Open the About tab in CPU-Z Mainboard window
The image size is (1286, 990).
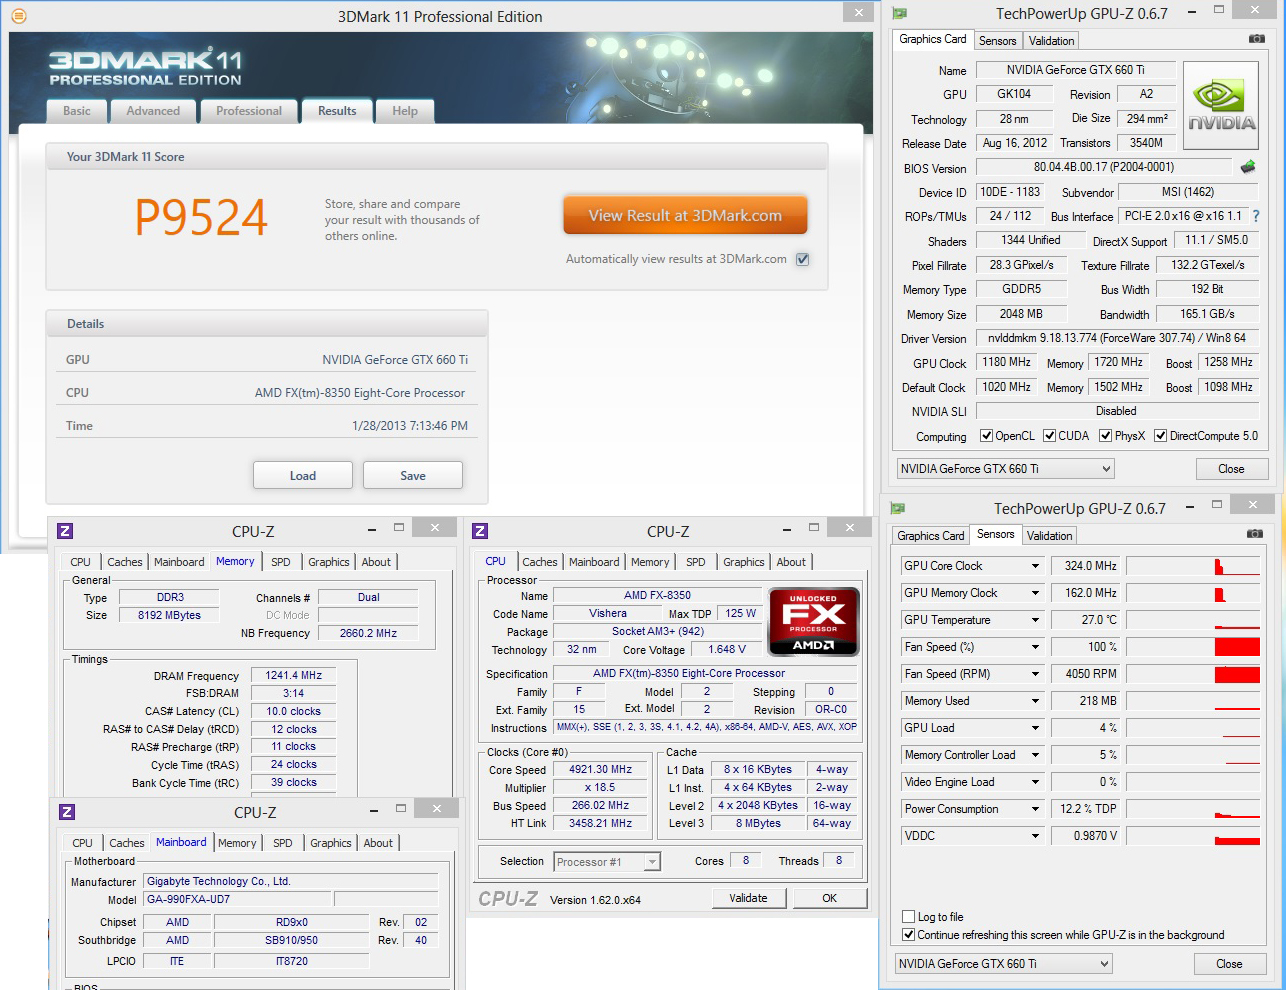pyautogui.click(x=378, y=843)
